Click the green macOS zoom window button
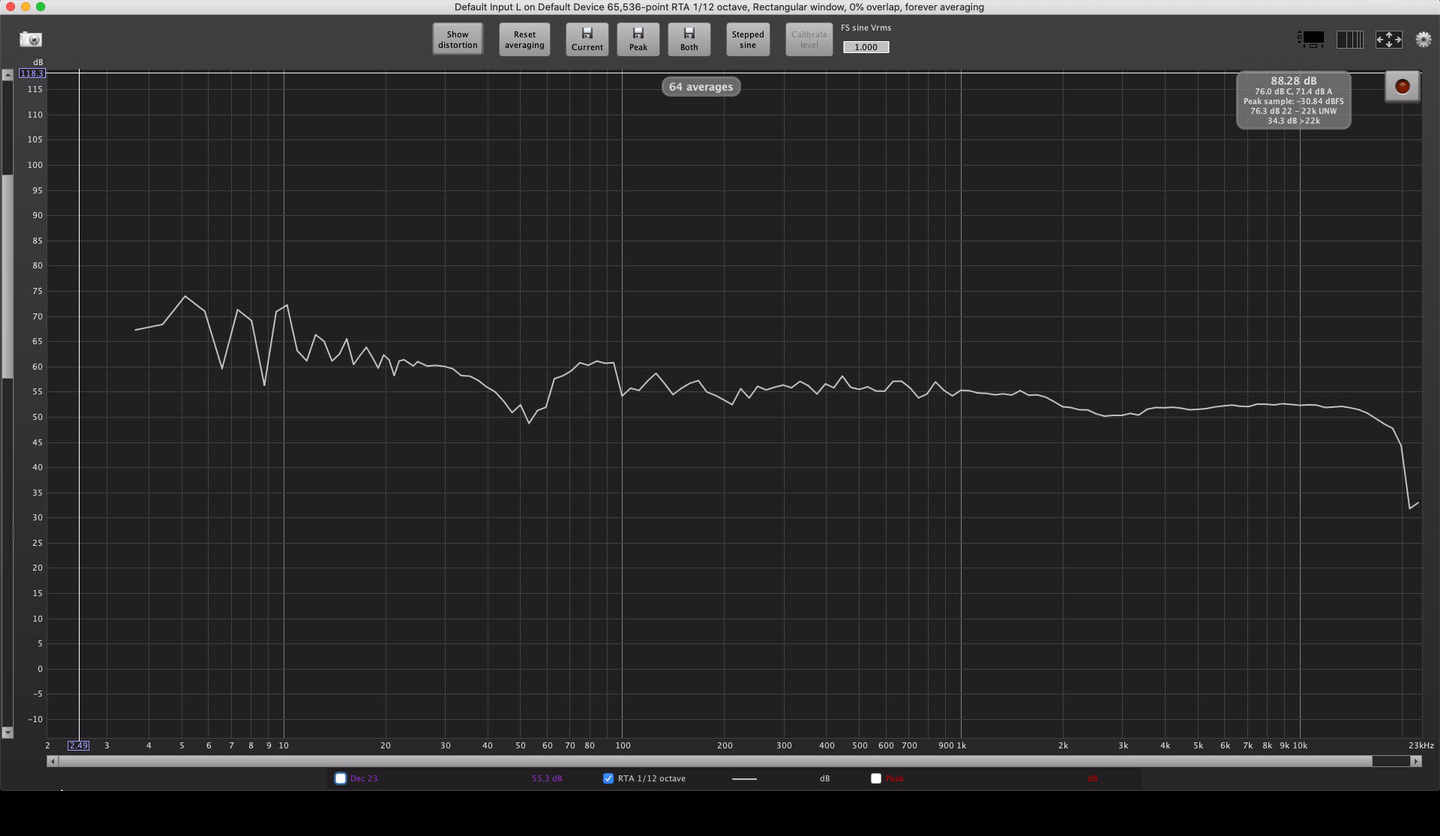Image resolution: width=1440 pixels, height=836 pixels. [x=41, y=7]
